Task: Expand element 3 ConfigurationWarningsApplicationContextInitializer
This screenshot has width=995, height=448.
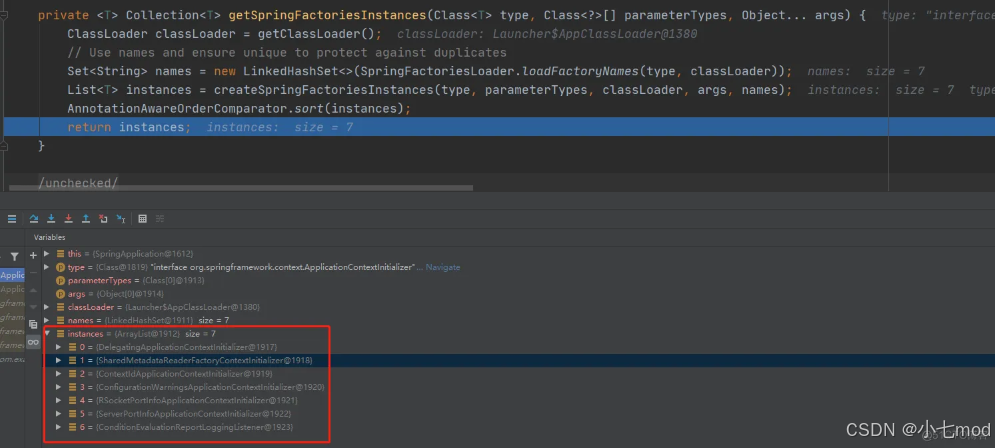Action: pos(58,387)
